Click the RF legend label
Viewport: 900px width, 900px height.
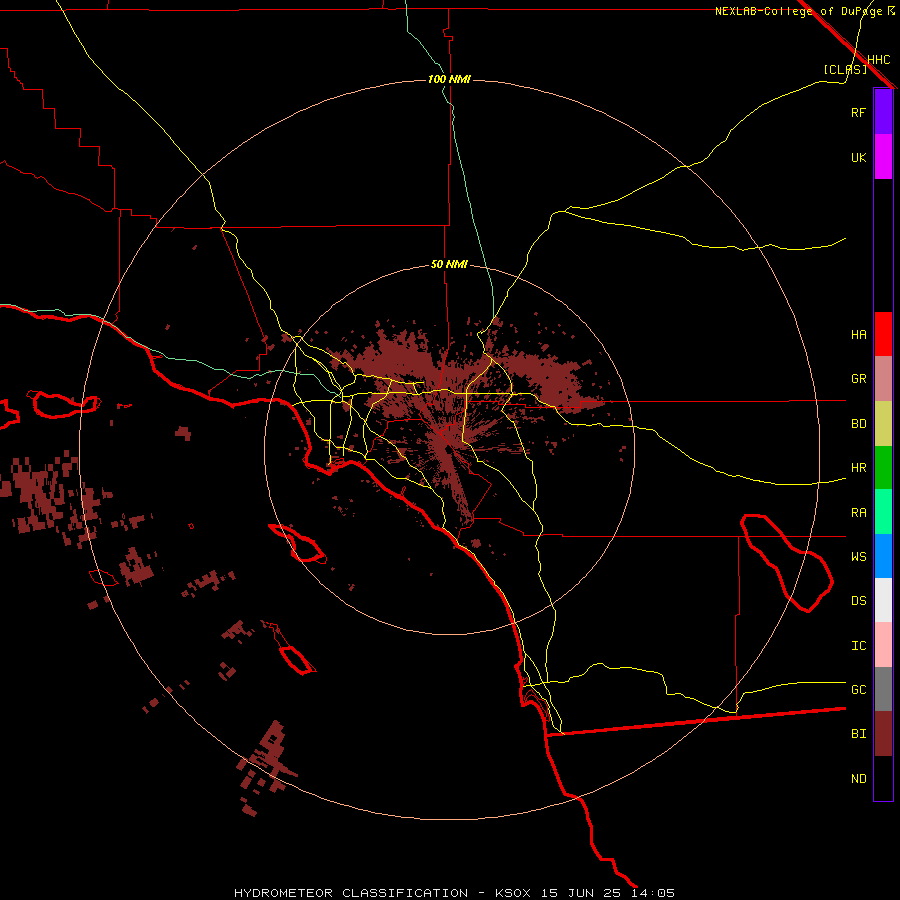point(858,112)
